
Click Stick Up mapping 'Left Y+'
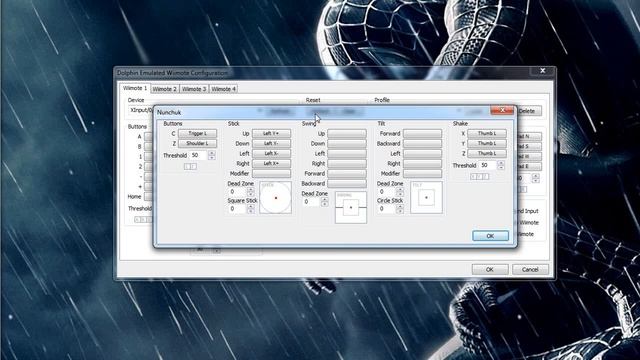coord(271,133)
